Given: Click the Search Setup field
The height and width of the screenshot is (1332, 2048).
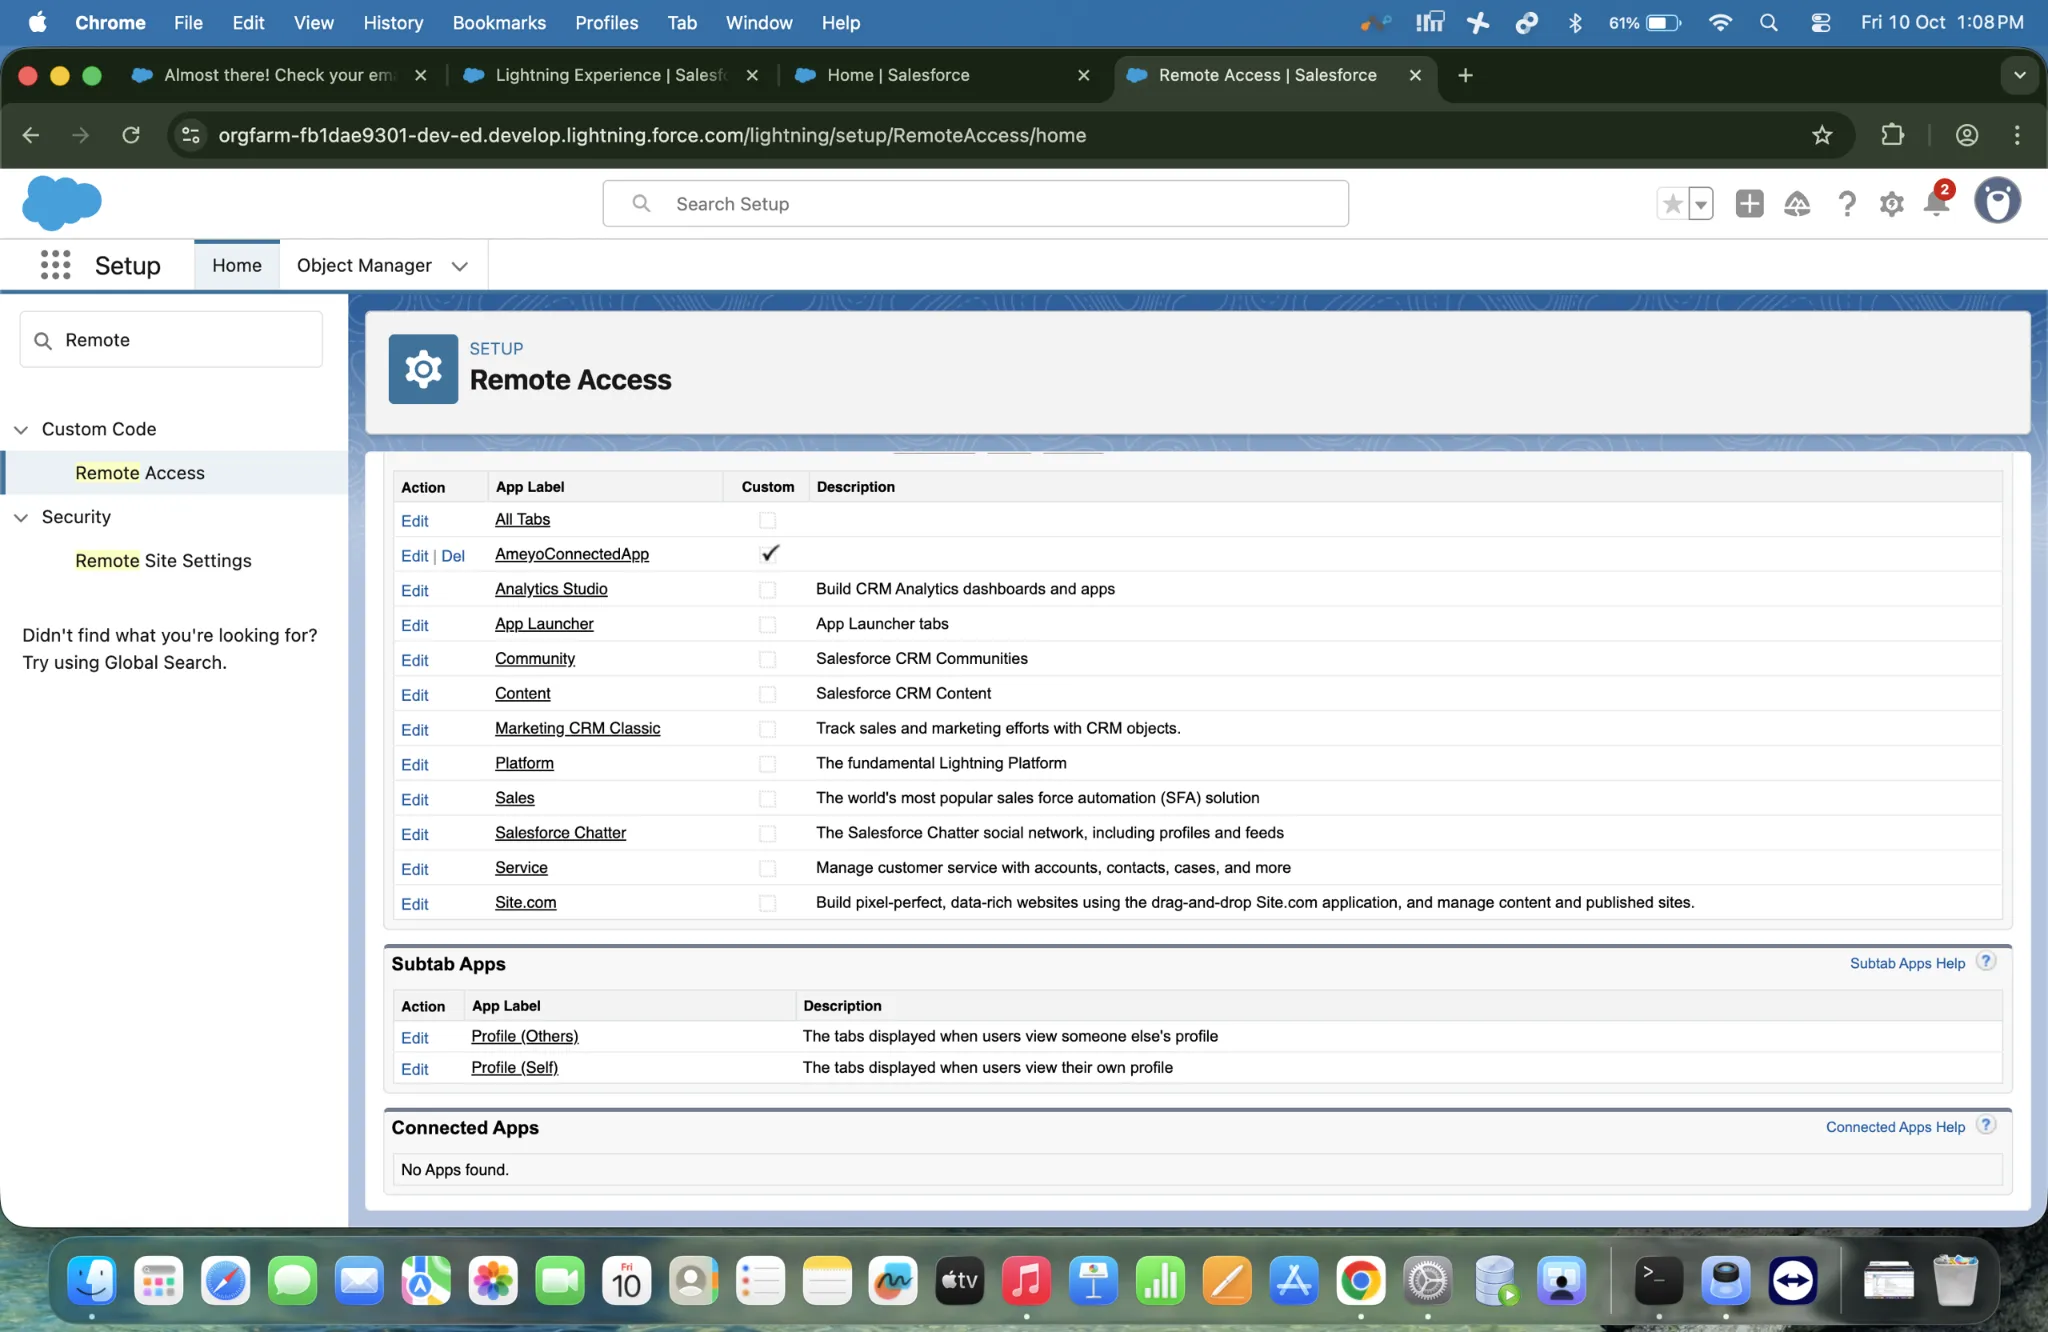Looking at the screenshot, I should pos(975,204).
